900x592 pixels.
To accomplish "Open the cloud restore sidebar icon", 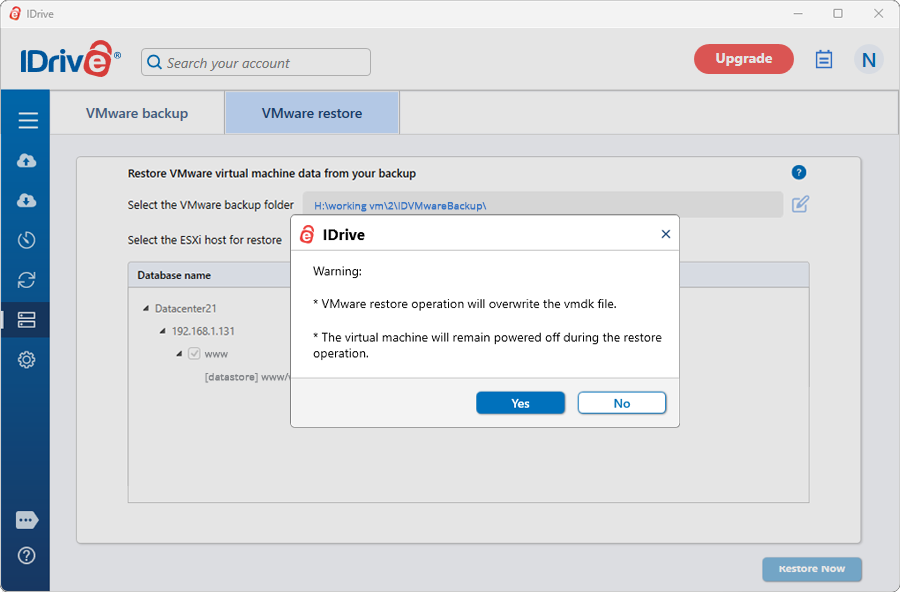I will point(26,200).
